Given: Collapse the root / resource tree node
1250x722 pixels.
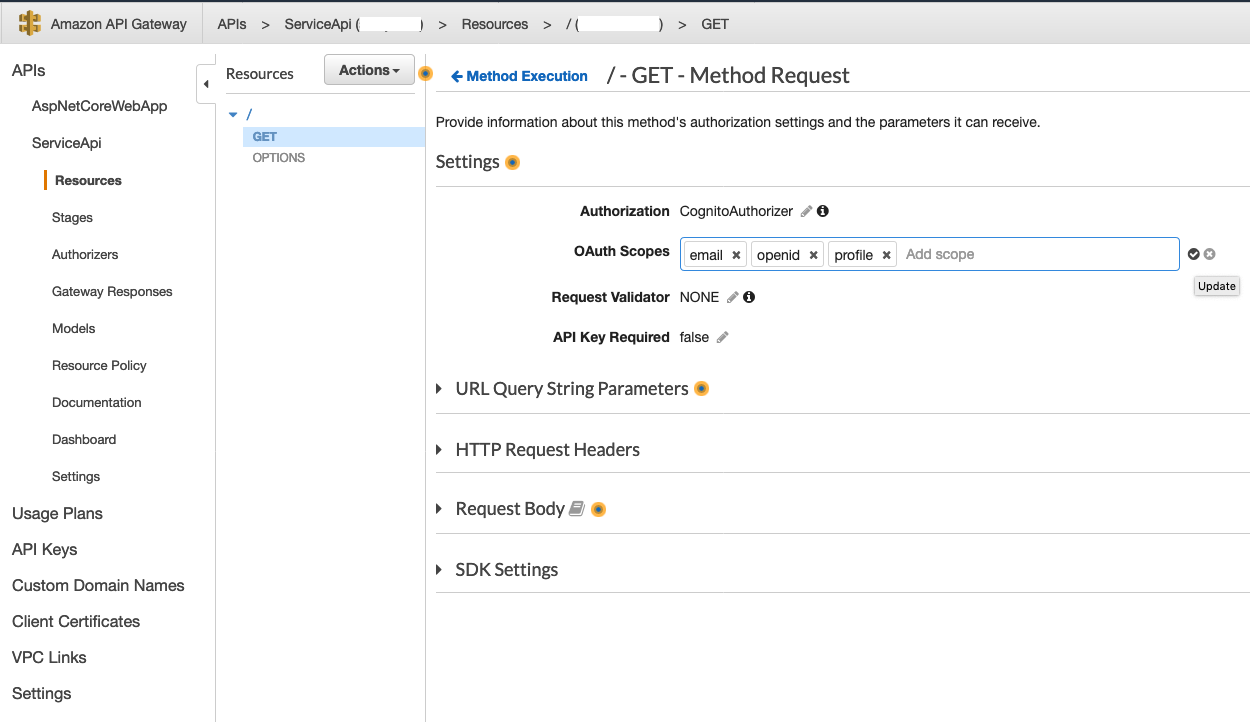Looking at the screenshot, I should pos(233,115).
